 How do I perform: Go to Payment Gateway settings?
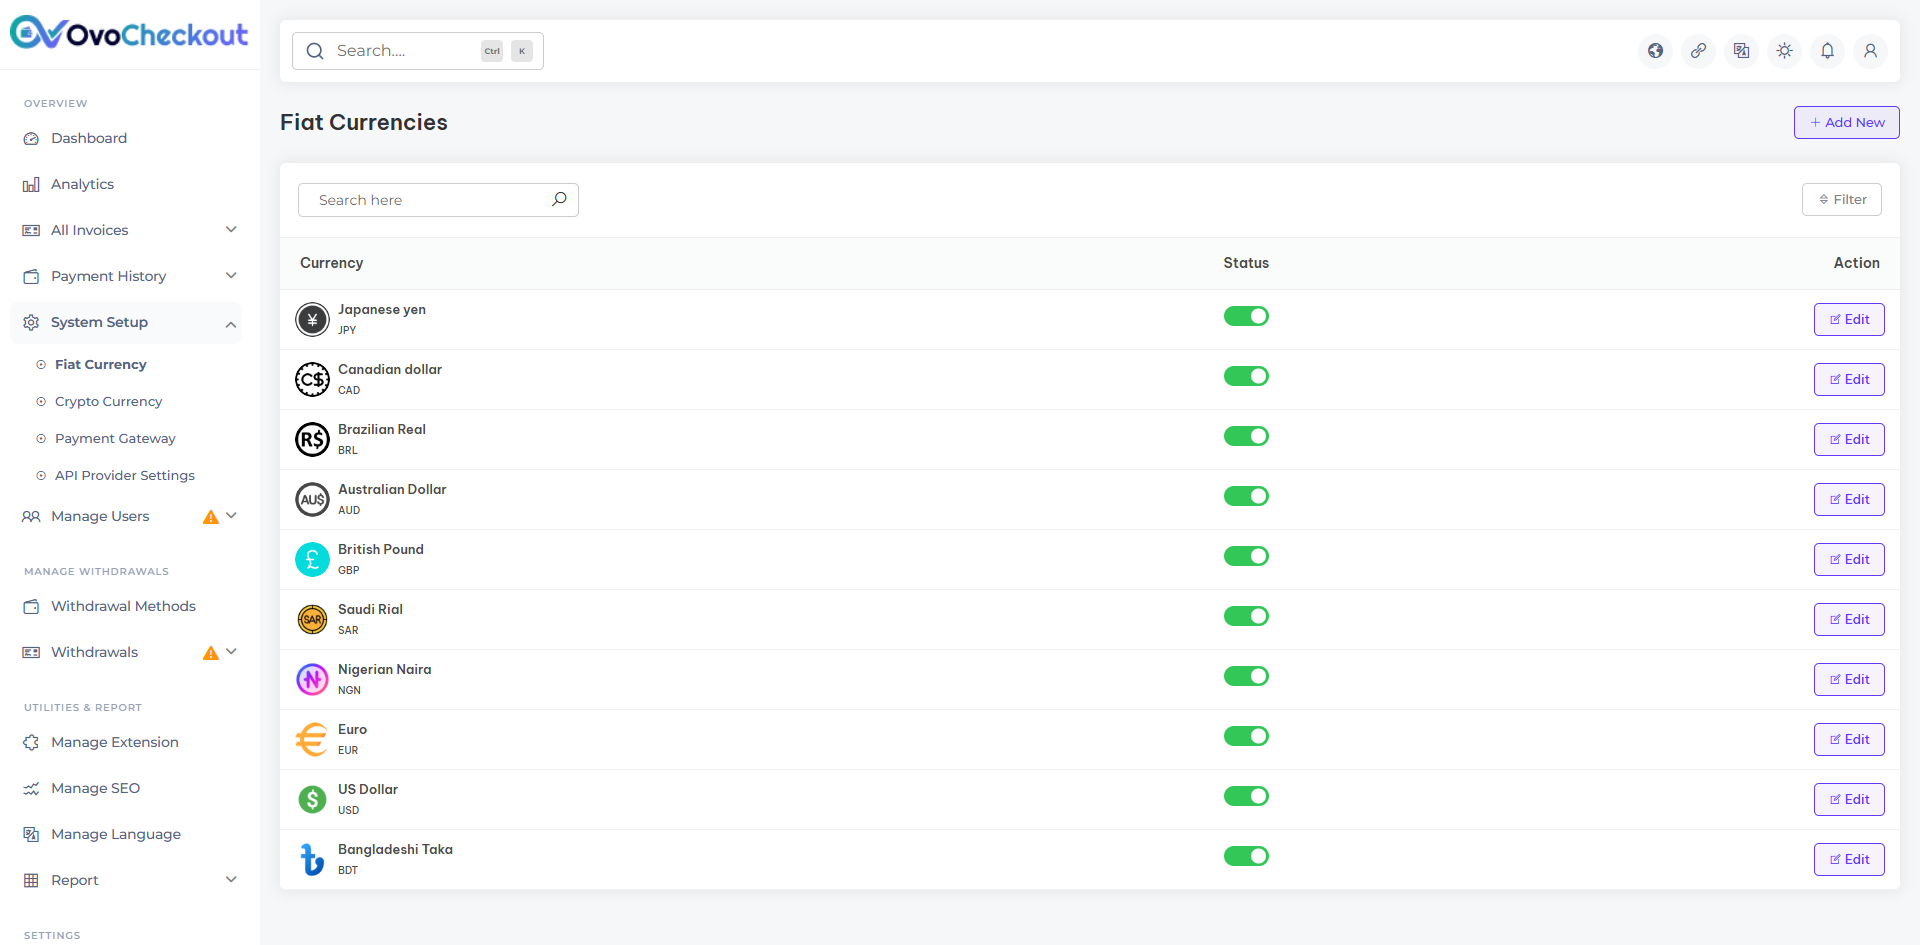[115, 438]
